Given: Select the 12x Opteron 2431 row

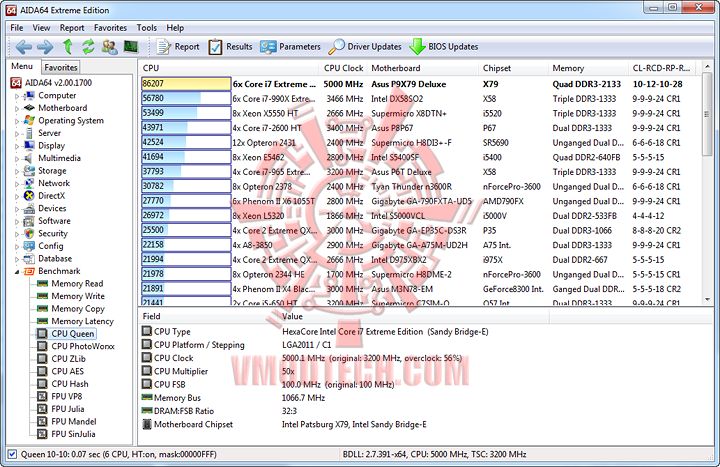Looking at the screenshot, I should tap(422, 142).
